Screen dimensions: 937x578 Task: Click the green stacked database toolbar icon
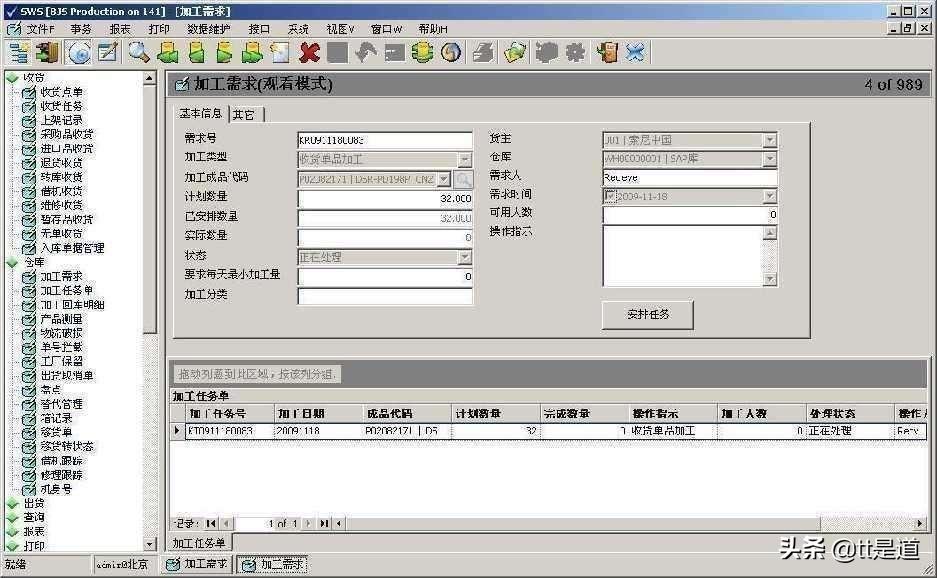pos(422,53)
